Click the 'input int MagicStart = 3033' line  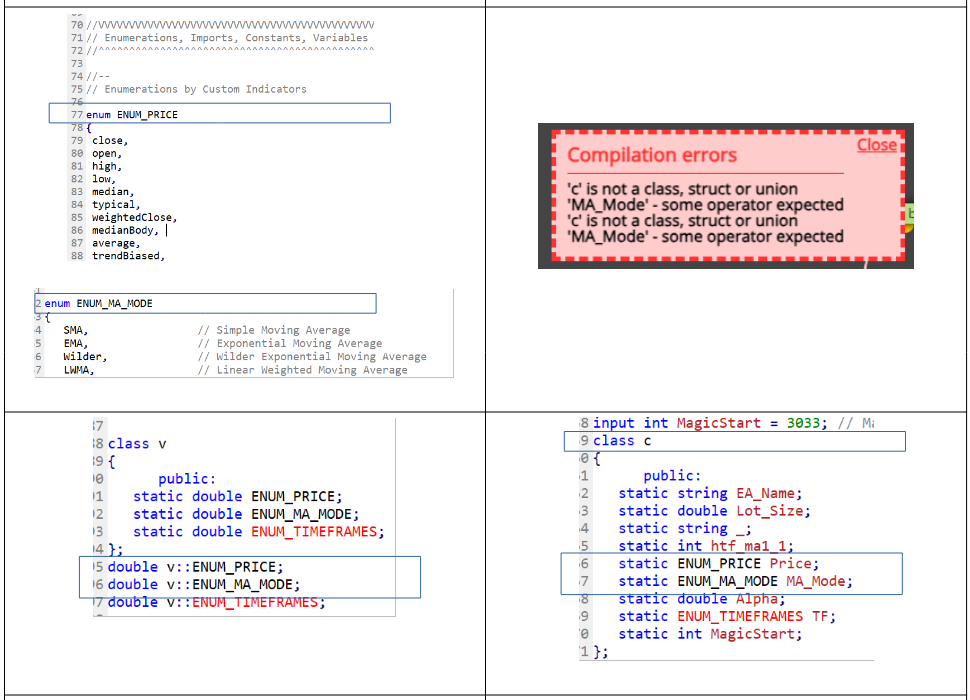(710, 423)
